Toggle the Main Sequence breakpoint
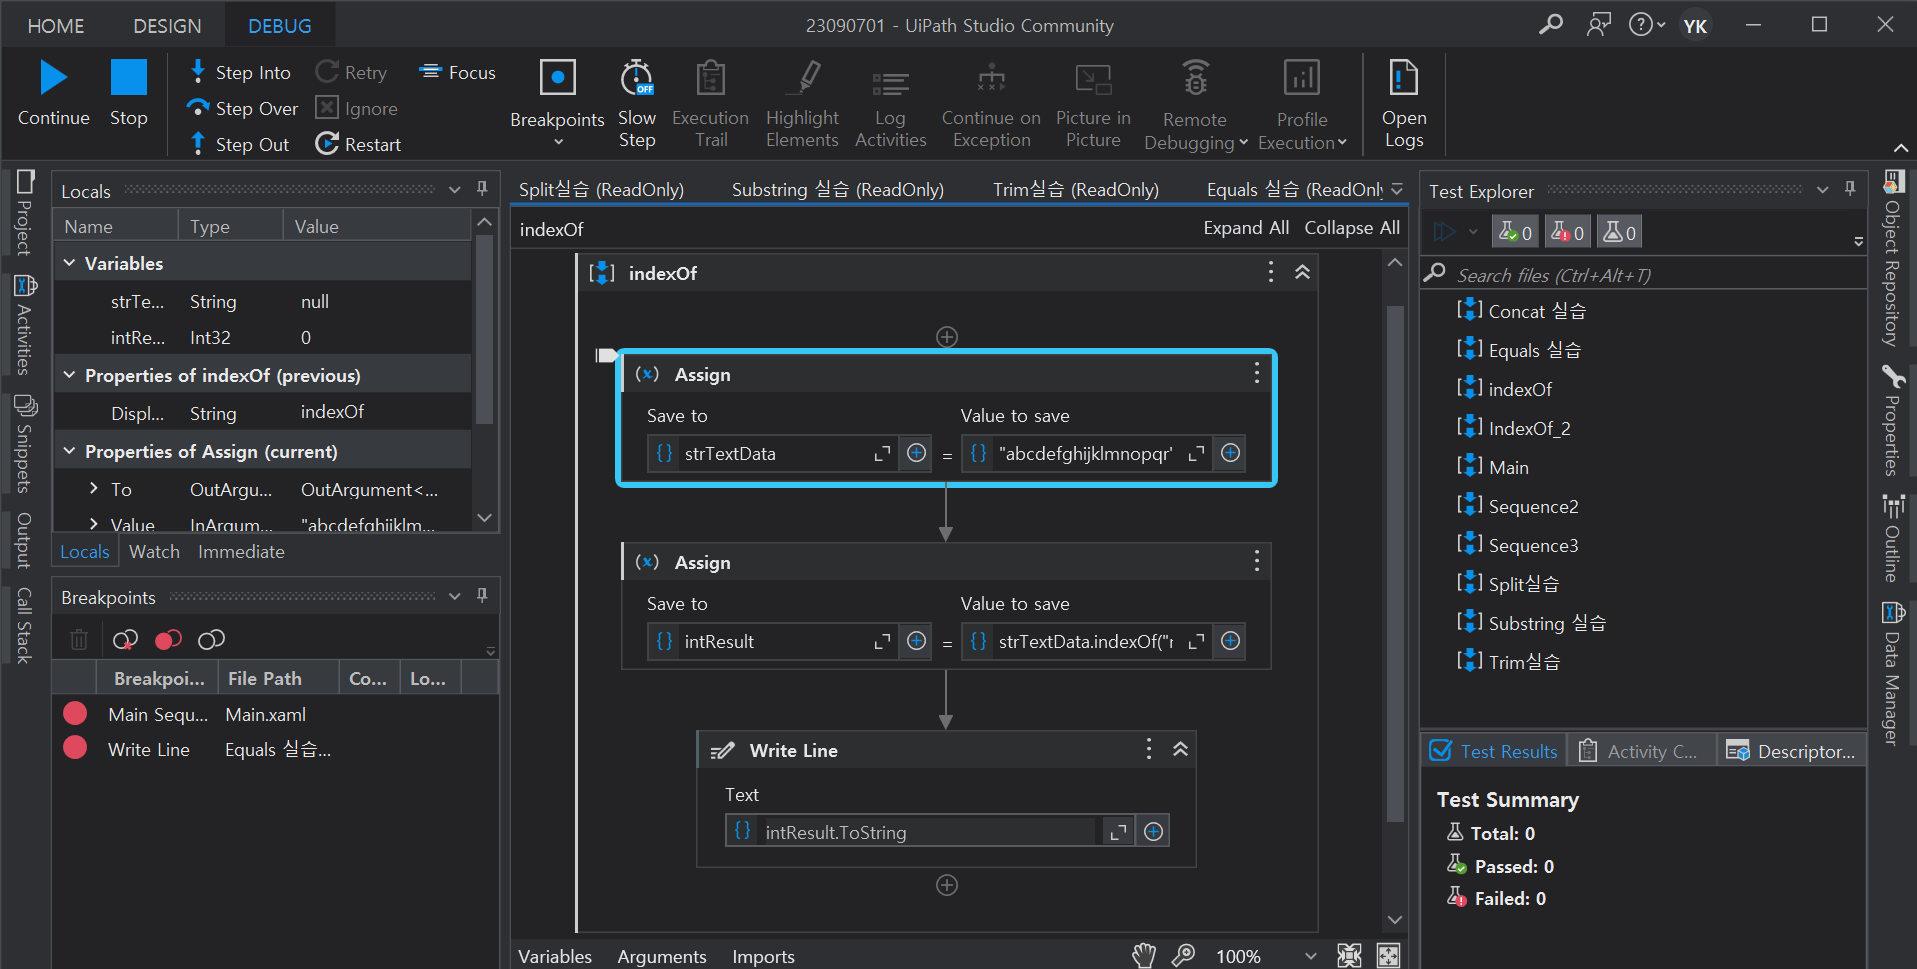 pyautogui.click(x=75, y=713)
